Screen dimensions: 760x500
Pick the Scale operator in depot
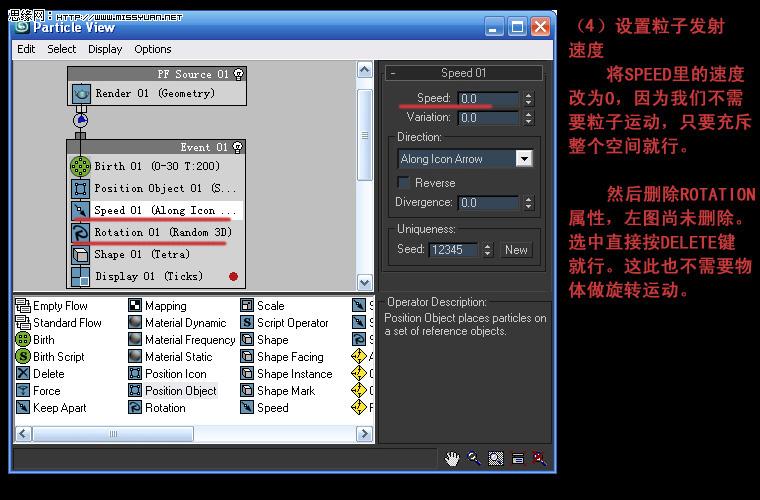pyautogui.click(x=263, y=306)
